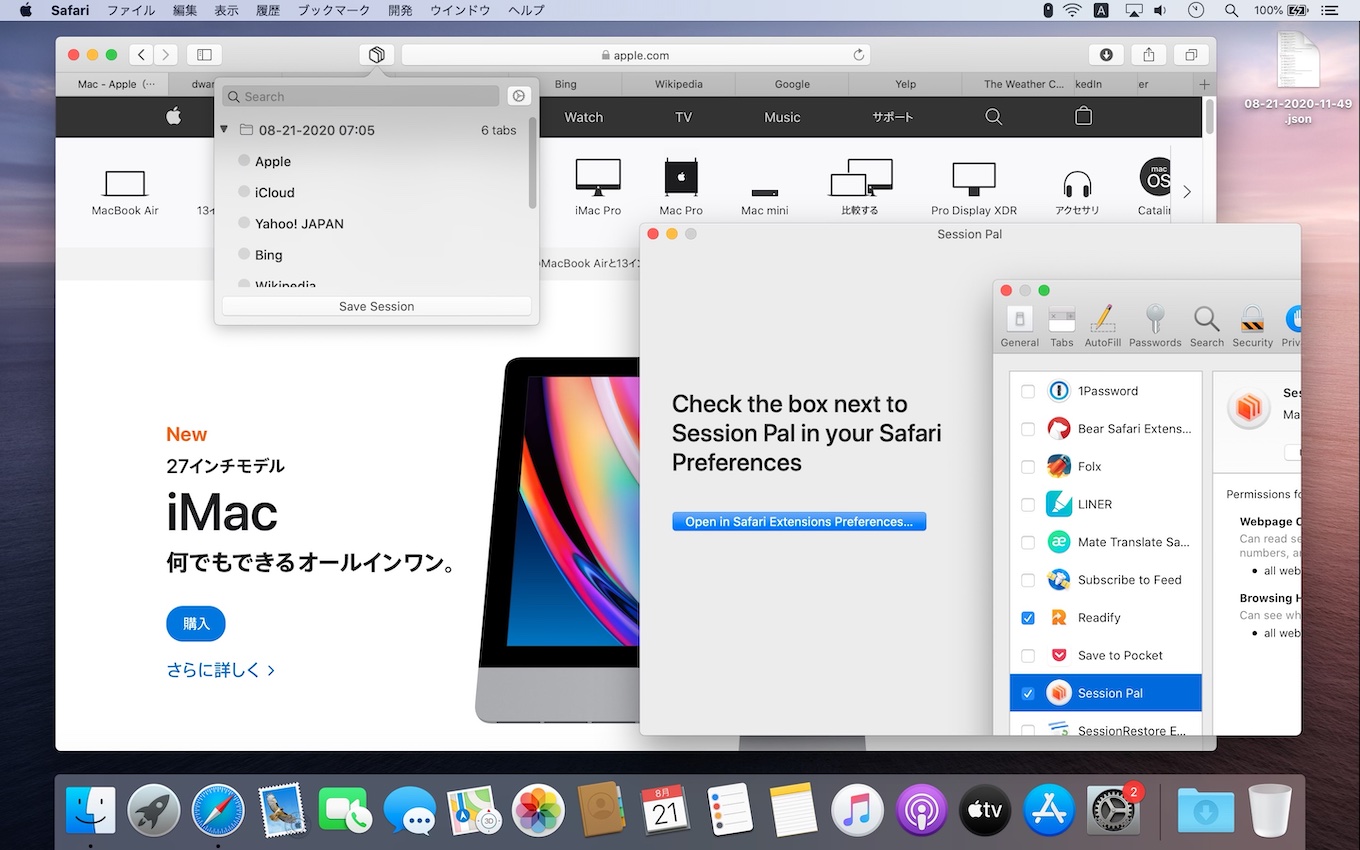Screen dimensions: 1360x850
Task: Open the shopping bag on apple.com
Action: [x=1083, y=116]
